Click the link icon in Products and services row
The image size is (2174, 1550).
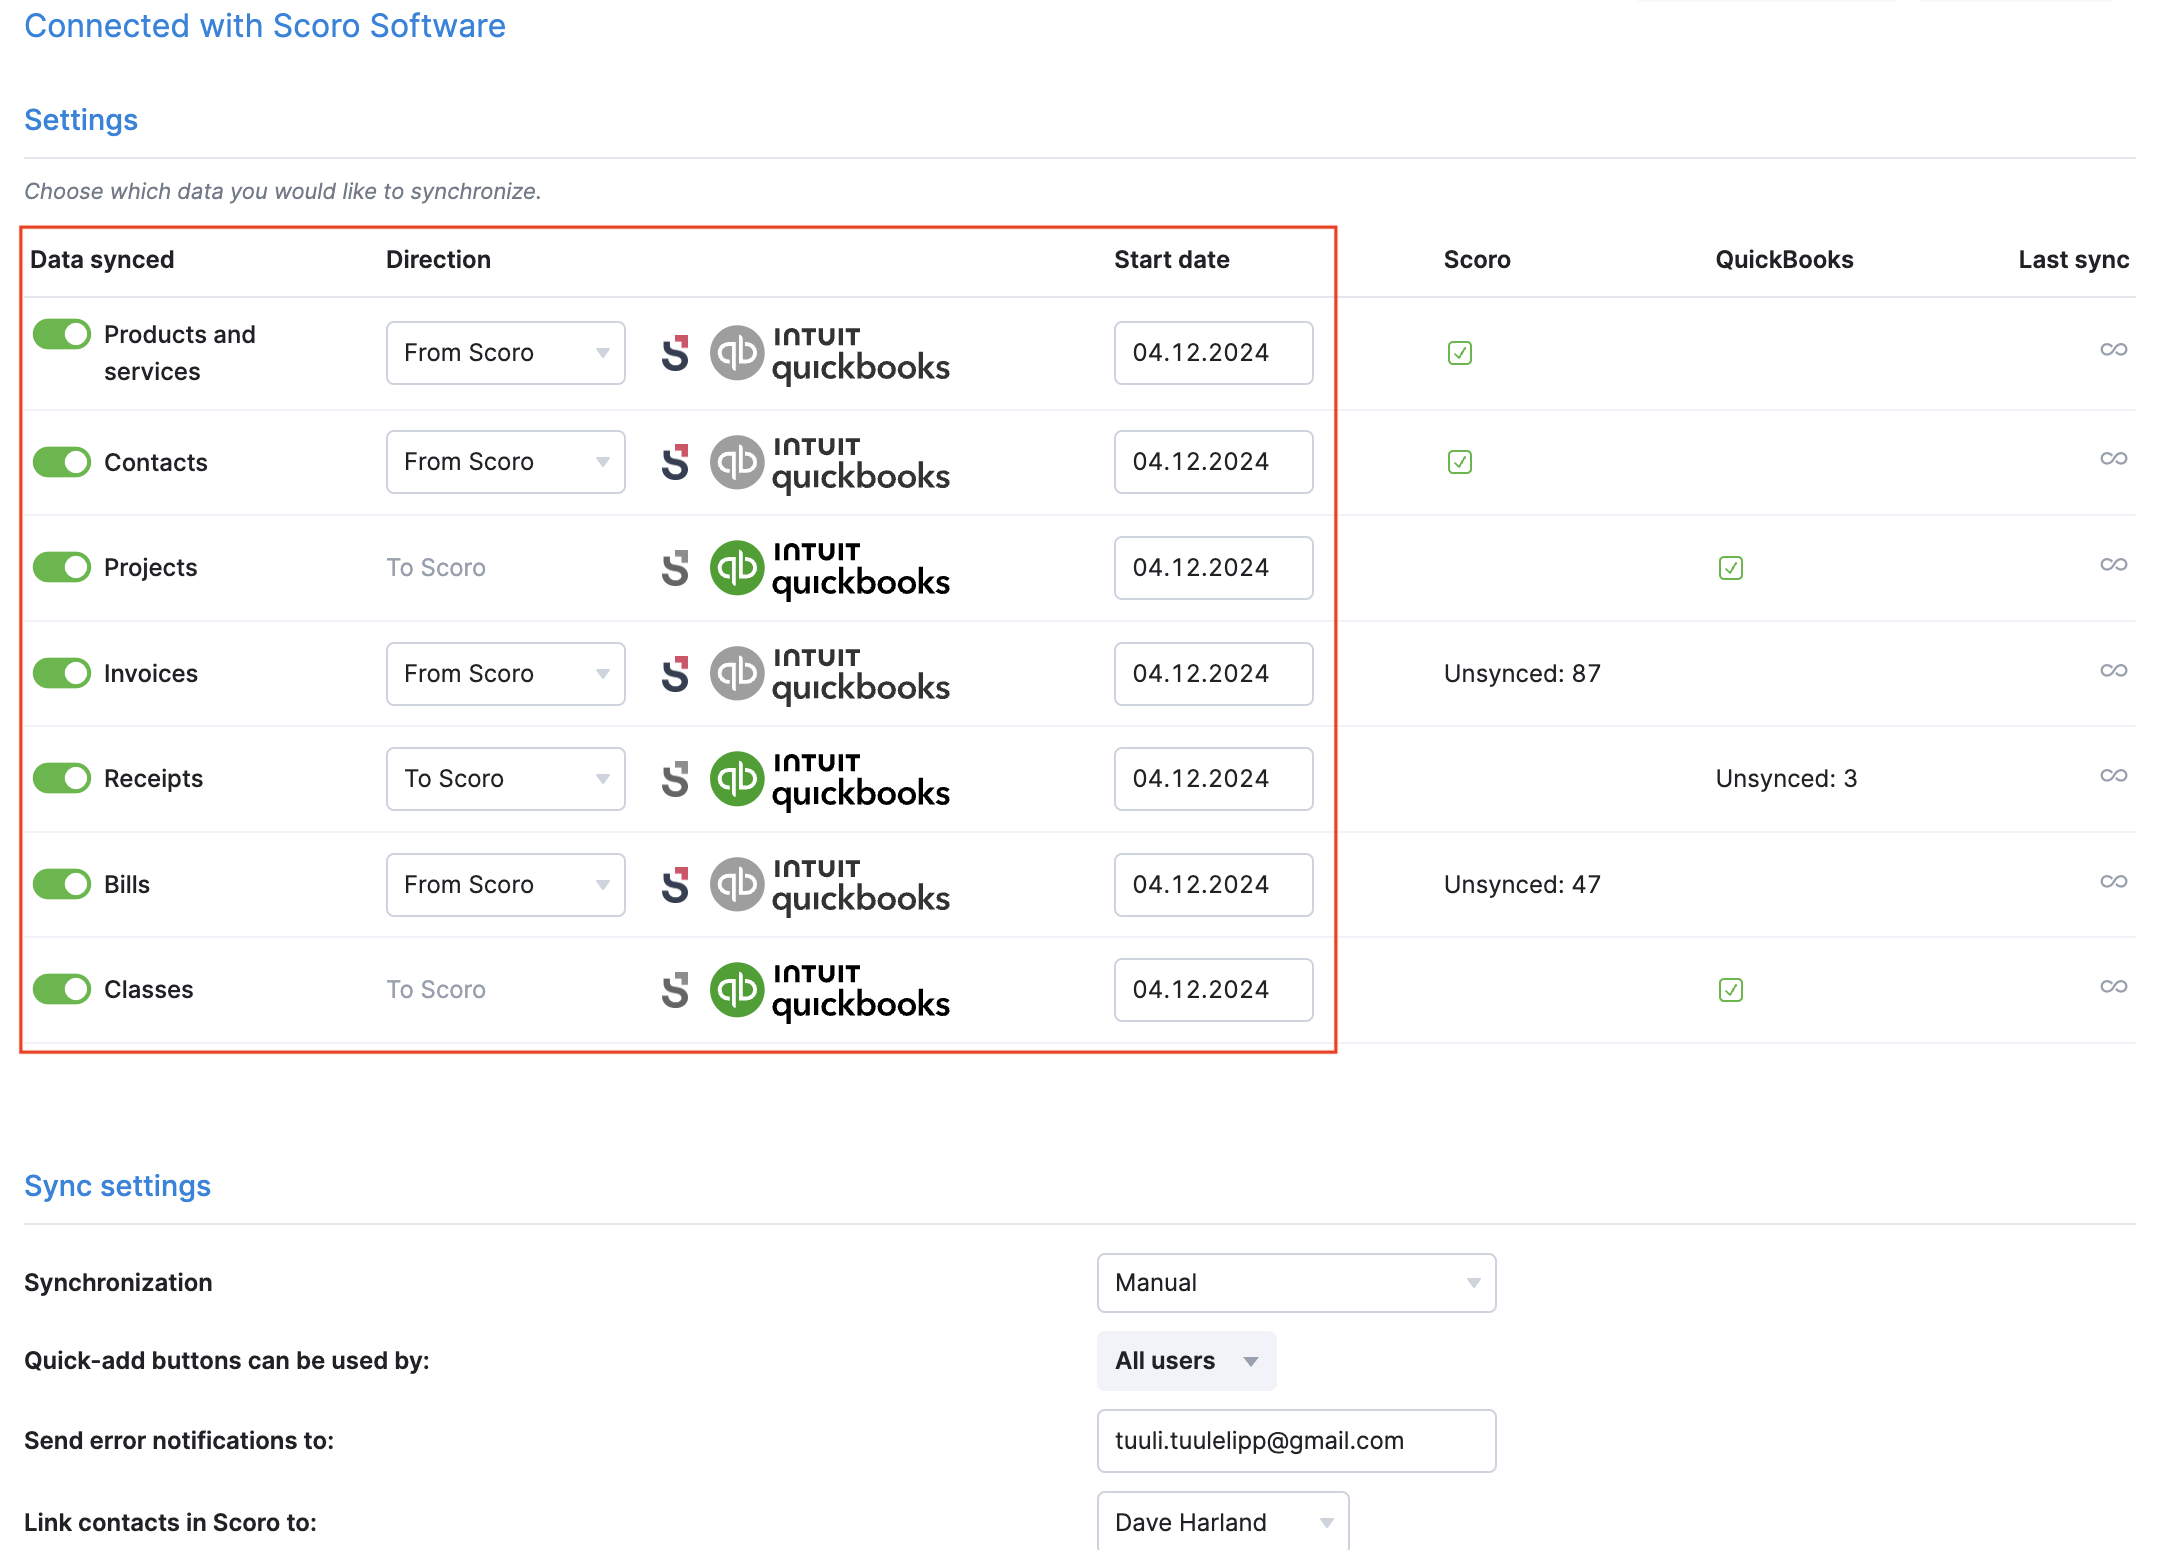pyautogui.click(x=2113, y=349)
